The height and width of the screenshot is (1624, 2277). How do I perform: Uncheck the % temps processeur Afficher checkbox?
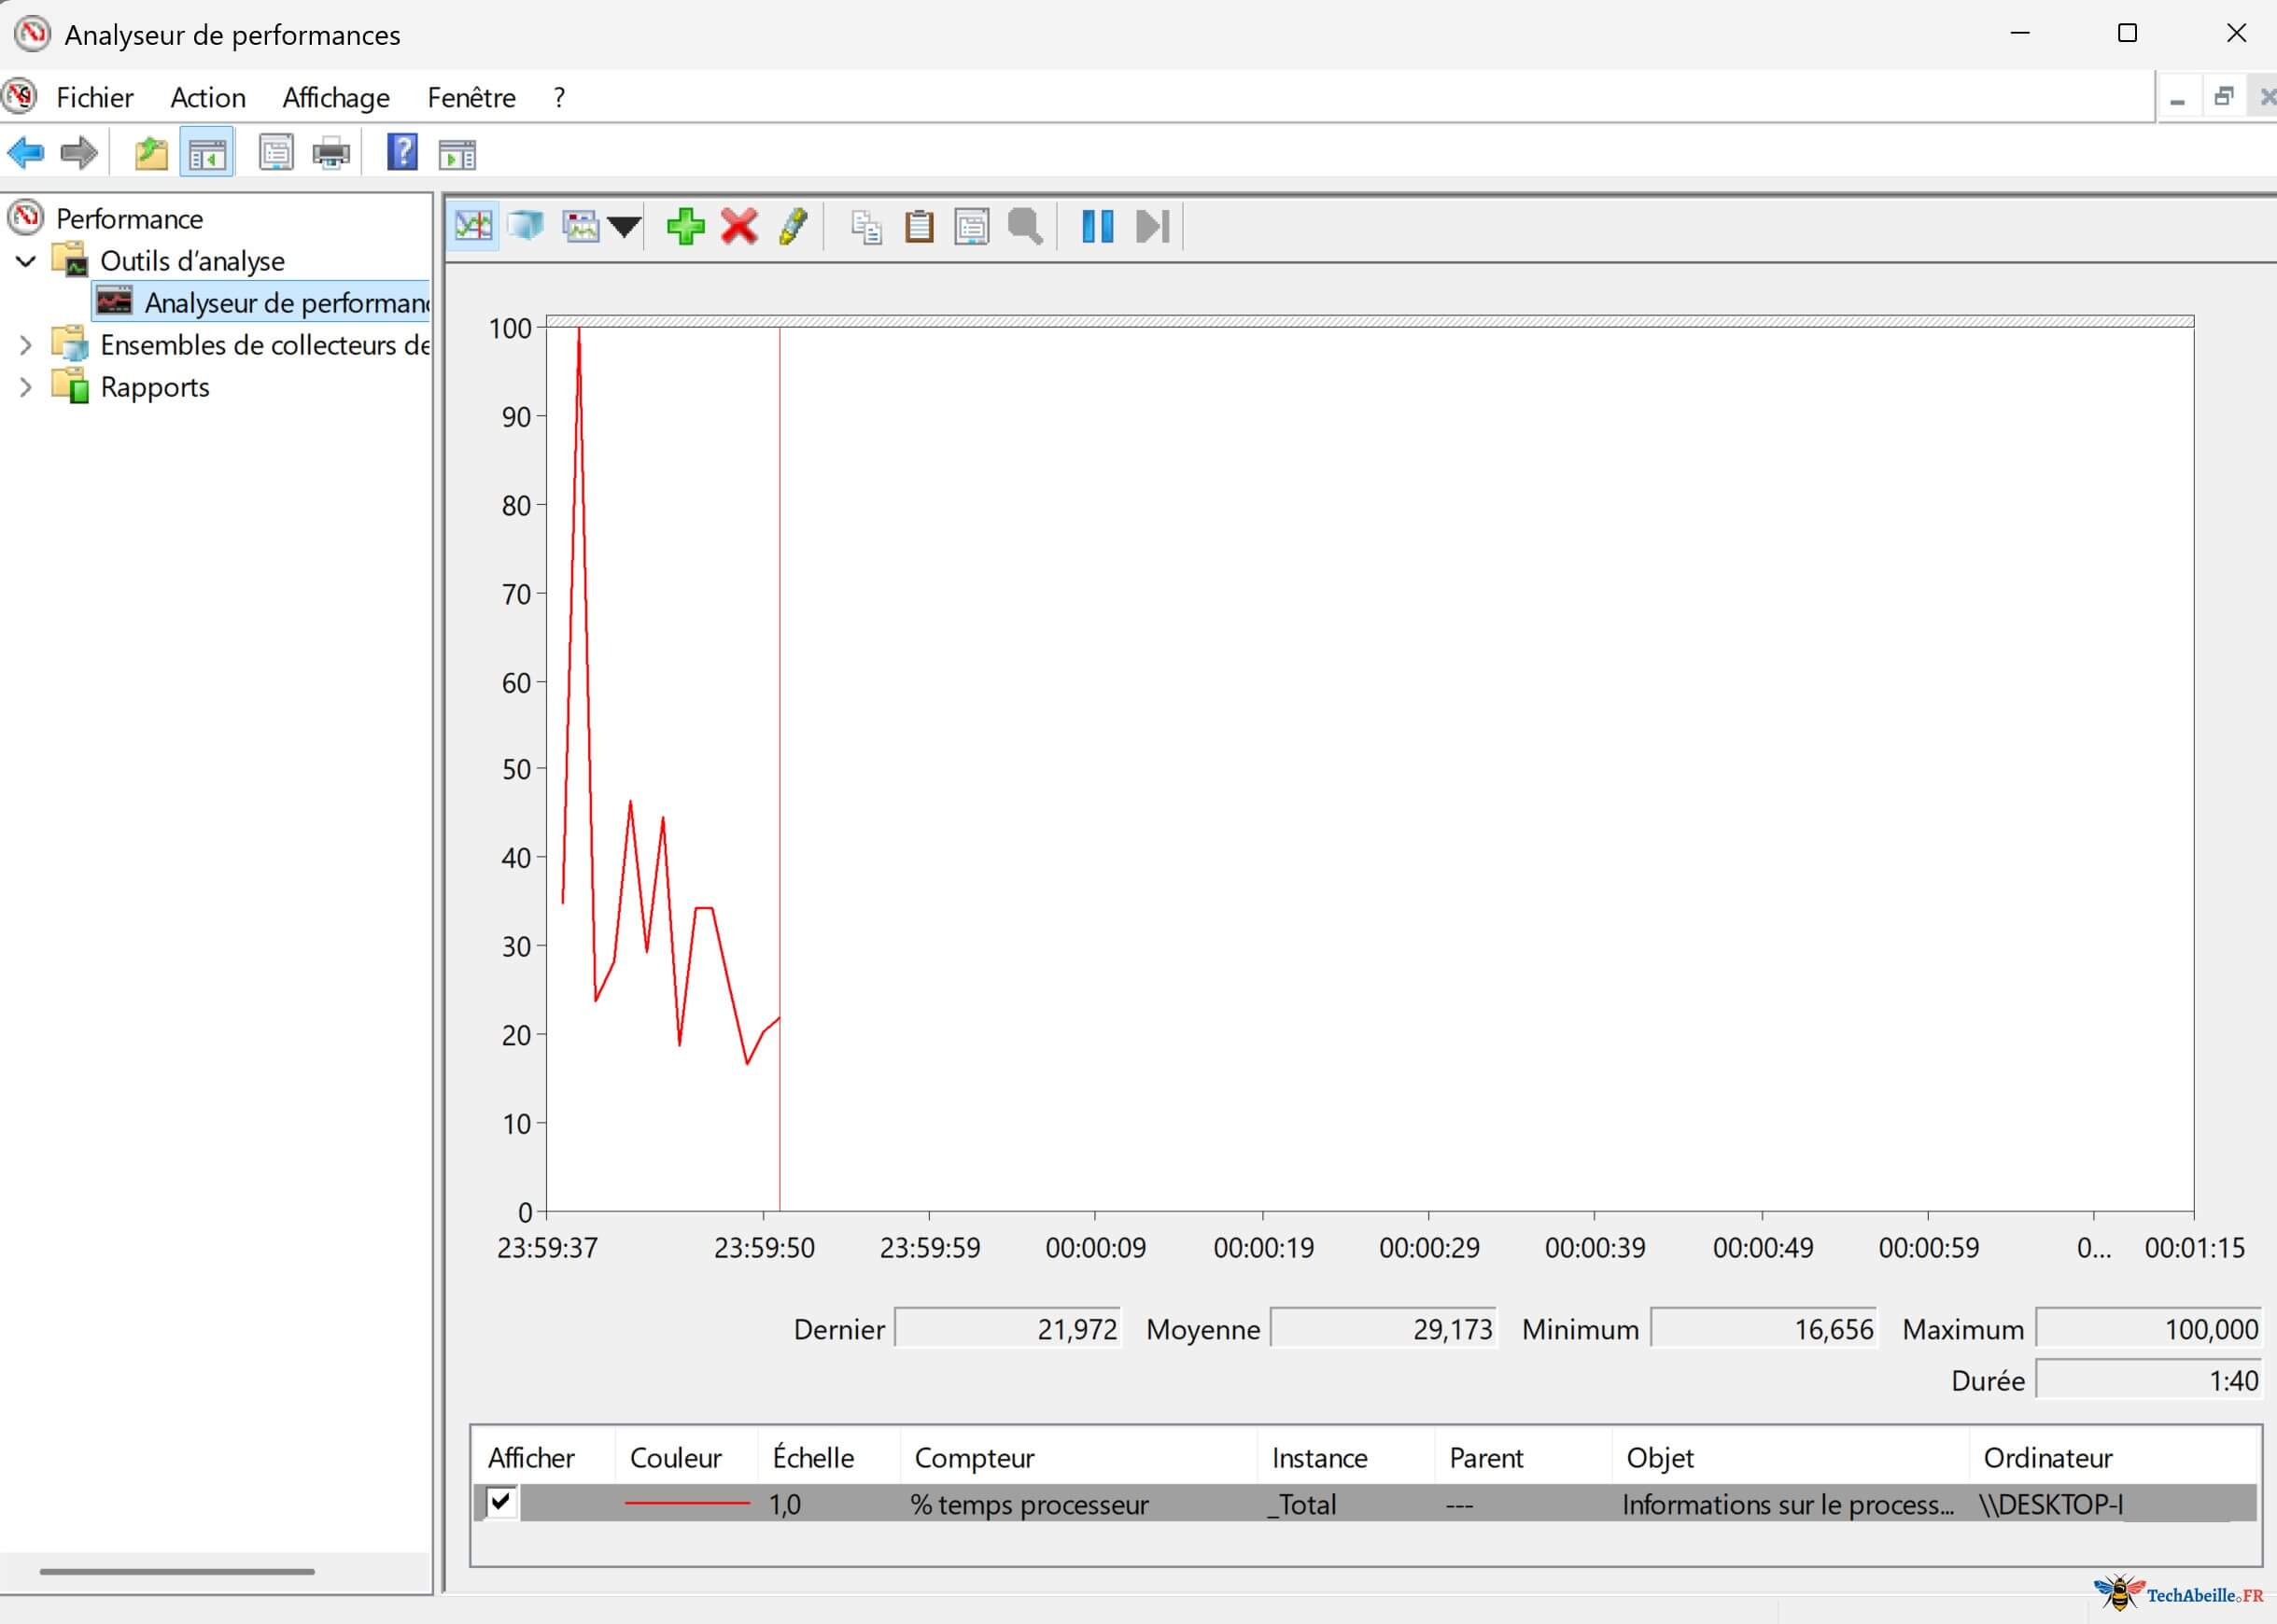501,1502
